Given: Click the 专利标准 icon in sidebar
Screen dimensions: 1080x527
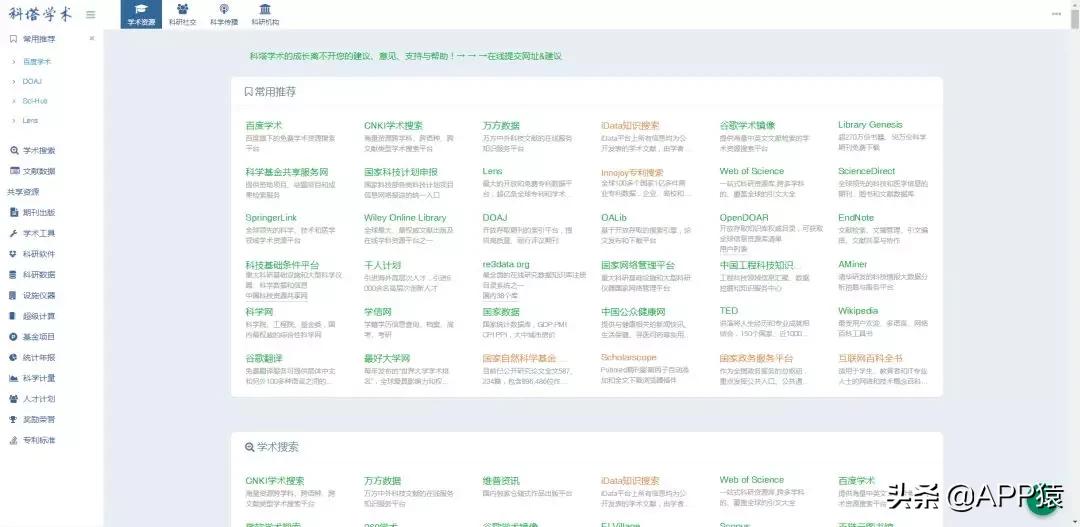Looking at the screenshot, I should [x=14, y=440].
